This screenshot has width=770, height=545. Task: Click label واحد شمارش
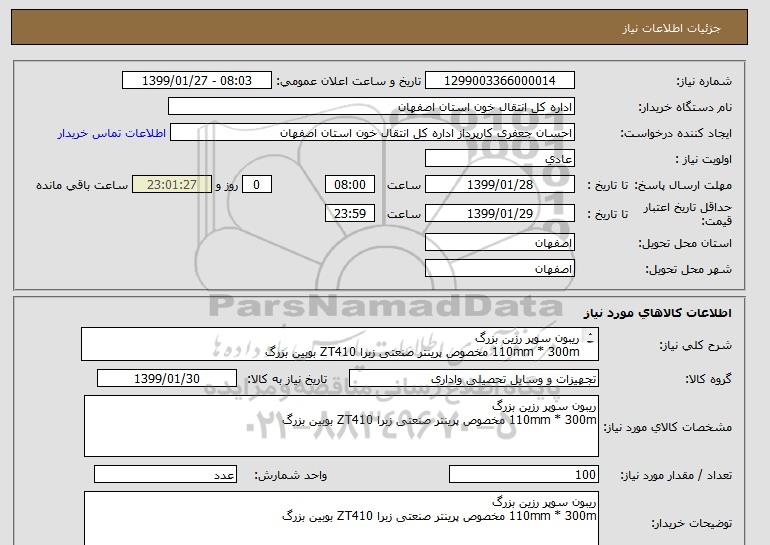(290, 475)
